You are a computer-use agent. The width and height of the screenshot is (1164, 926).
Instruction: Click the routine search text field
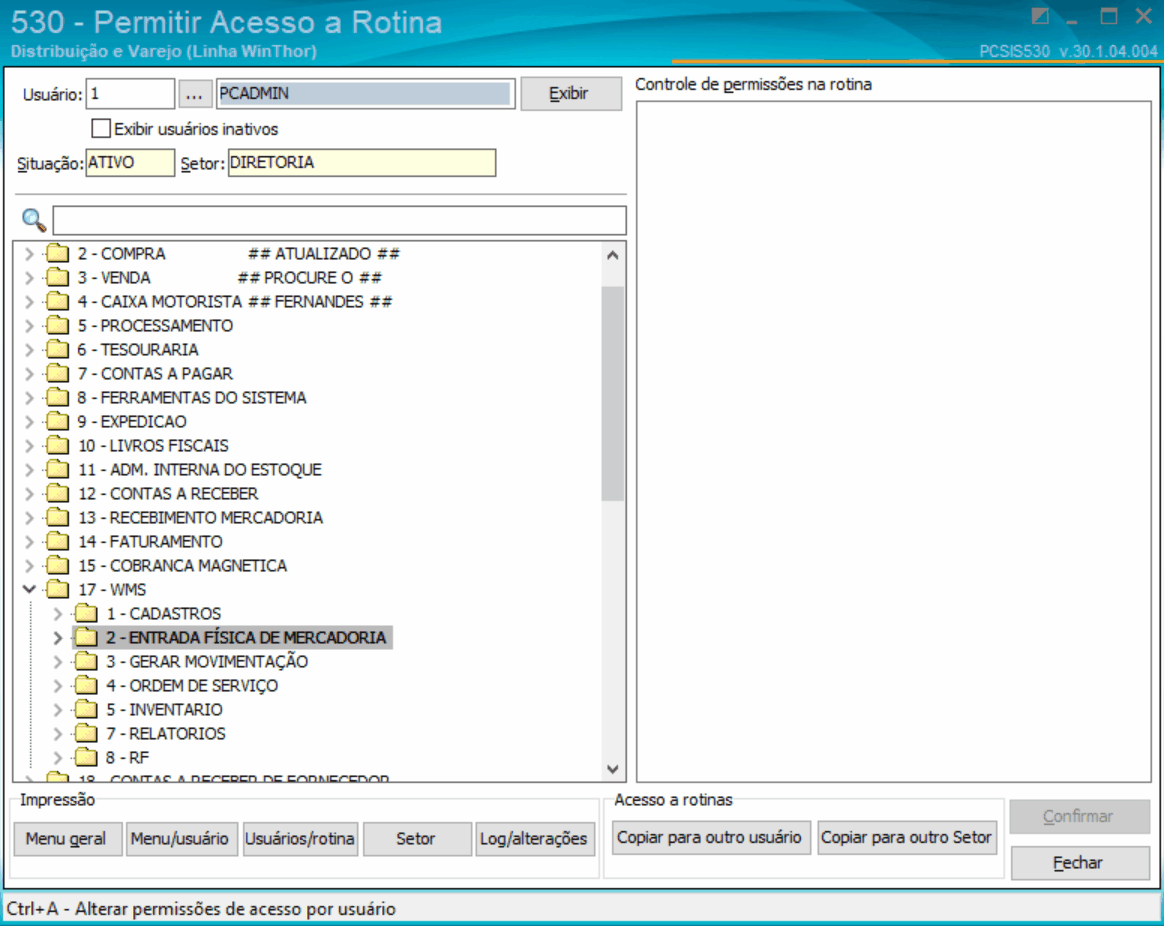tap(339, 221)
